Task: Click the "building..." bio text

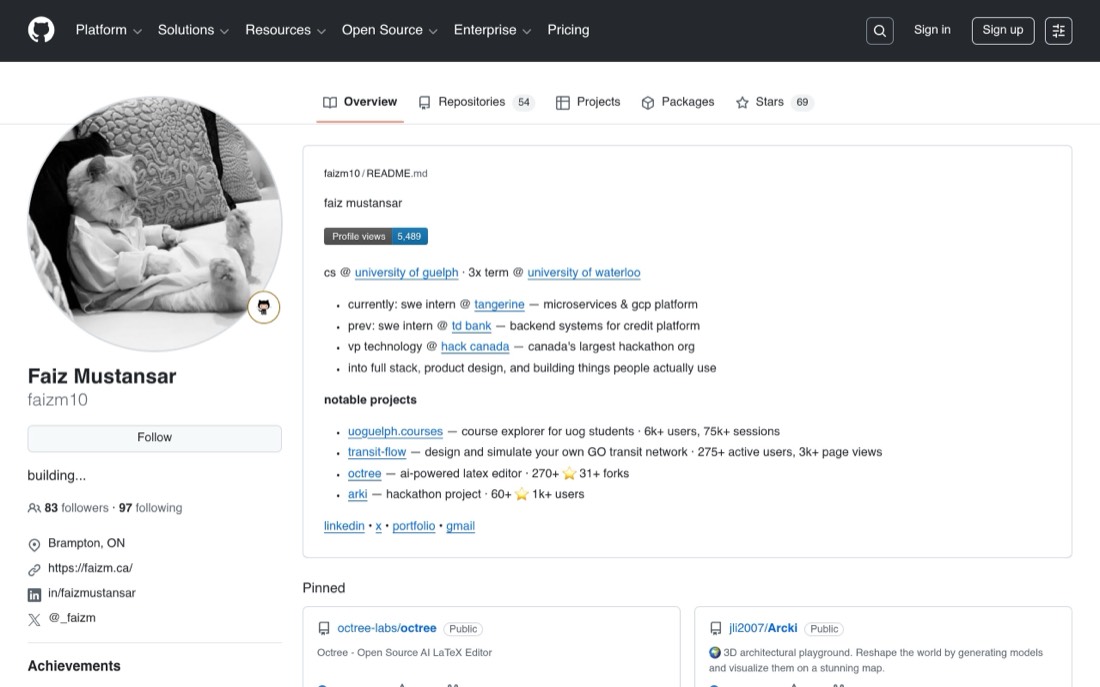Action: click(56, 476)
